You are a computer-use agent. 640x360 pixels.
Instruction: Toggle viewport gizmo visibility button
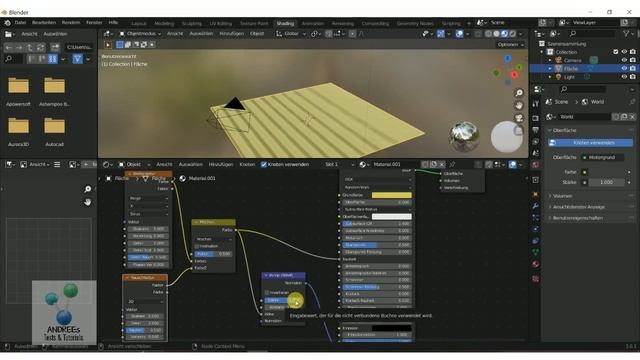point(440,34)
